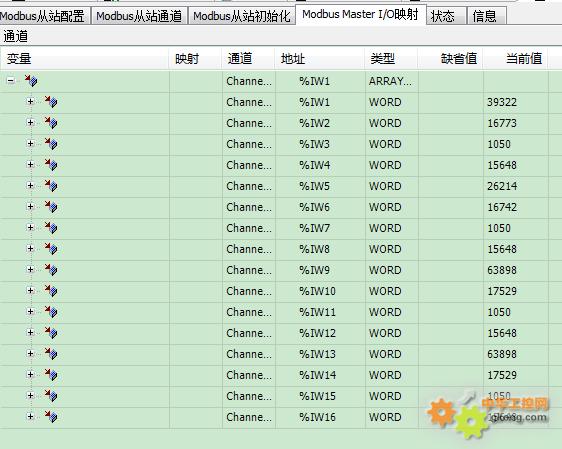
Task: Expand the %IW7 WORD entry
Action: click(x=30, y=228)
